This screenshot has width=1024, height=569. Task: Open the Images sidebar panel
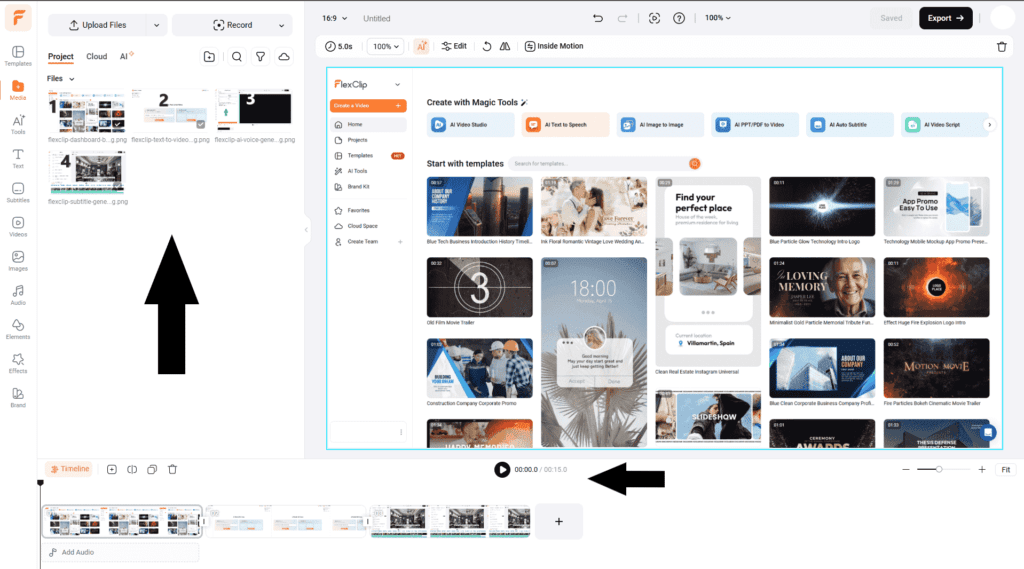(18, 261)
